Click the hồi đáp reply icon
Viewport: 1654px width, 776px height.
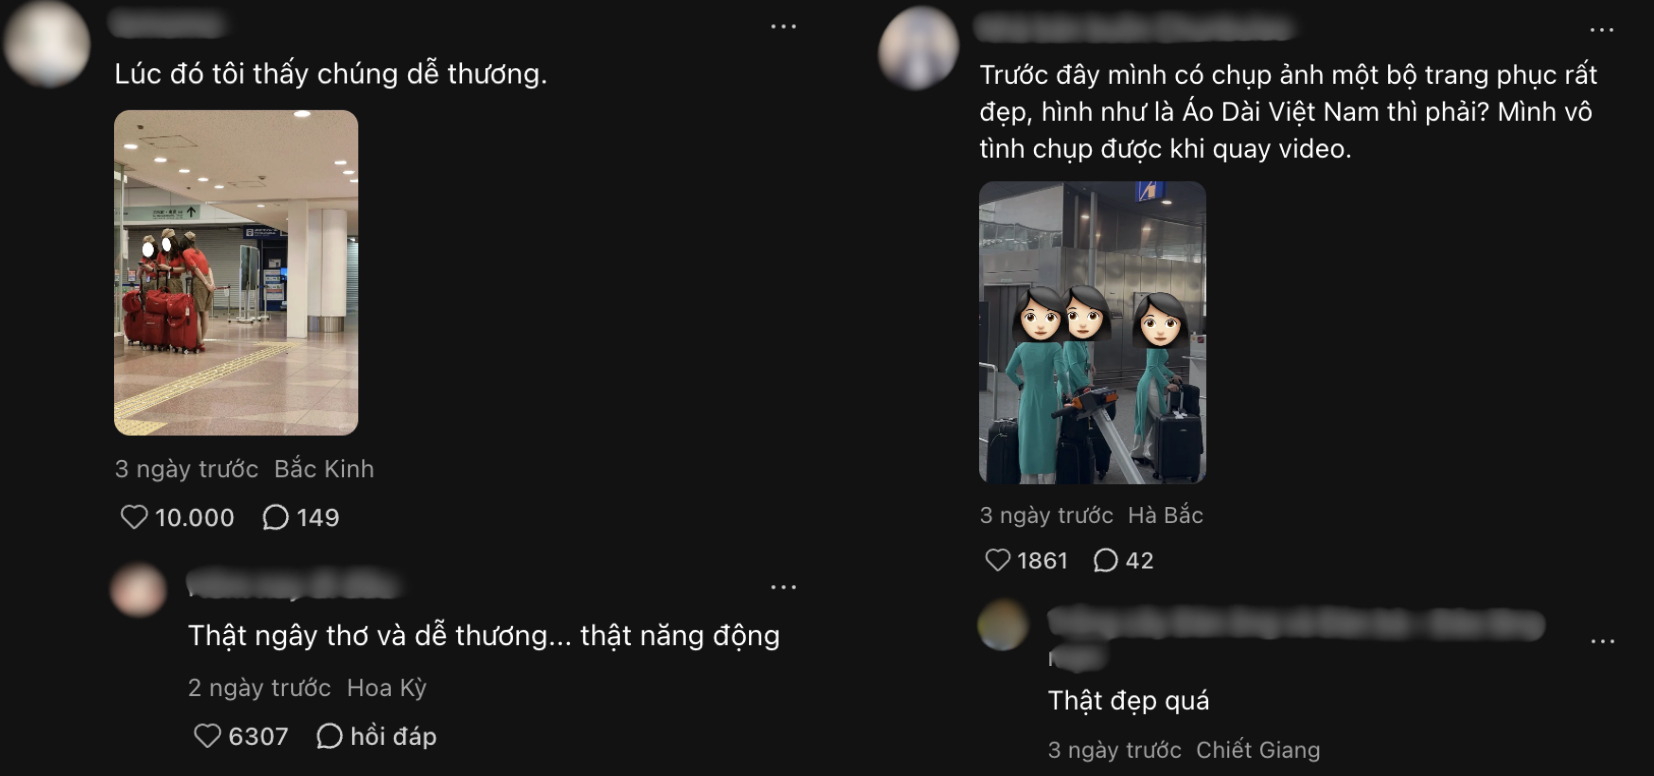point(329,736)
